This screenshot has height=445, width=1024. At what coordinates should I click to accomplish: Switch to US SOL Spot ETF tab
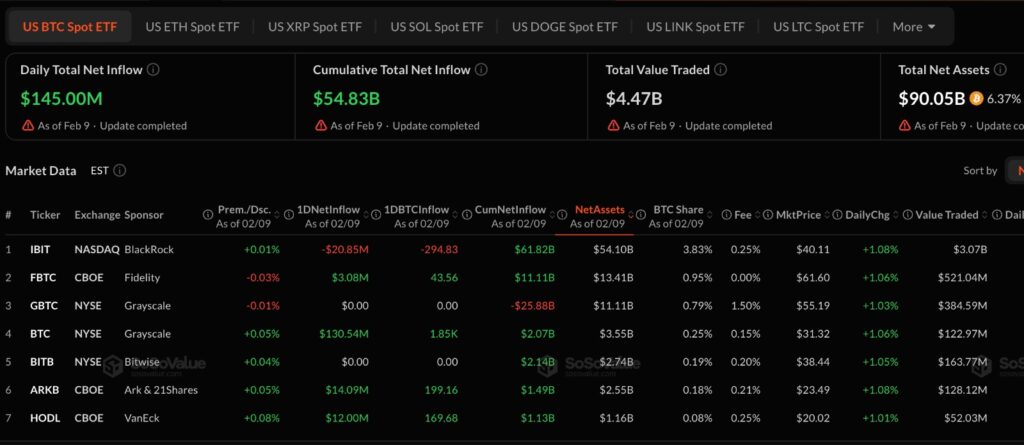[437, 27]
